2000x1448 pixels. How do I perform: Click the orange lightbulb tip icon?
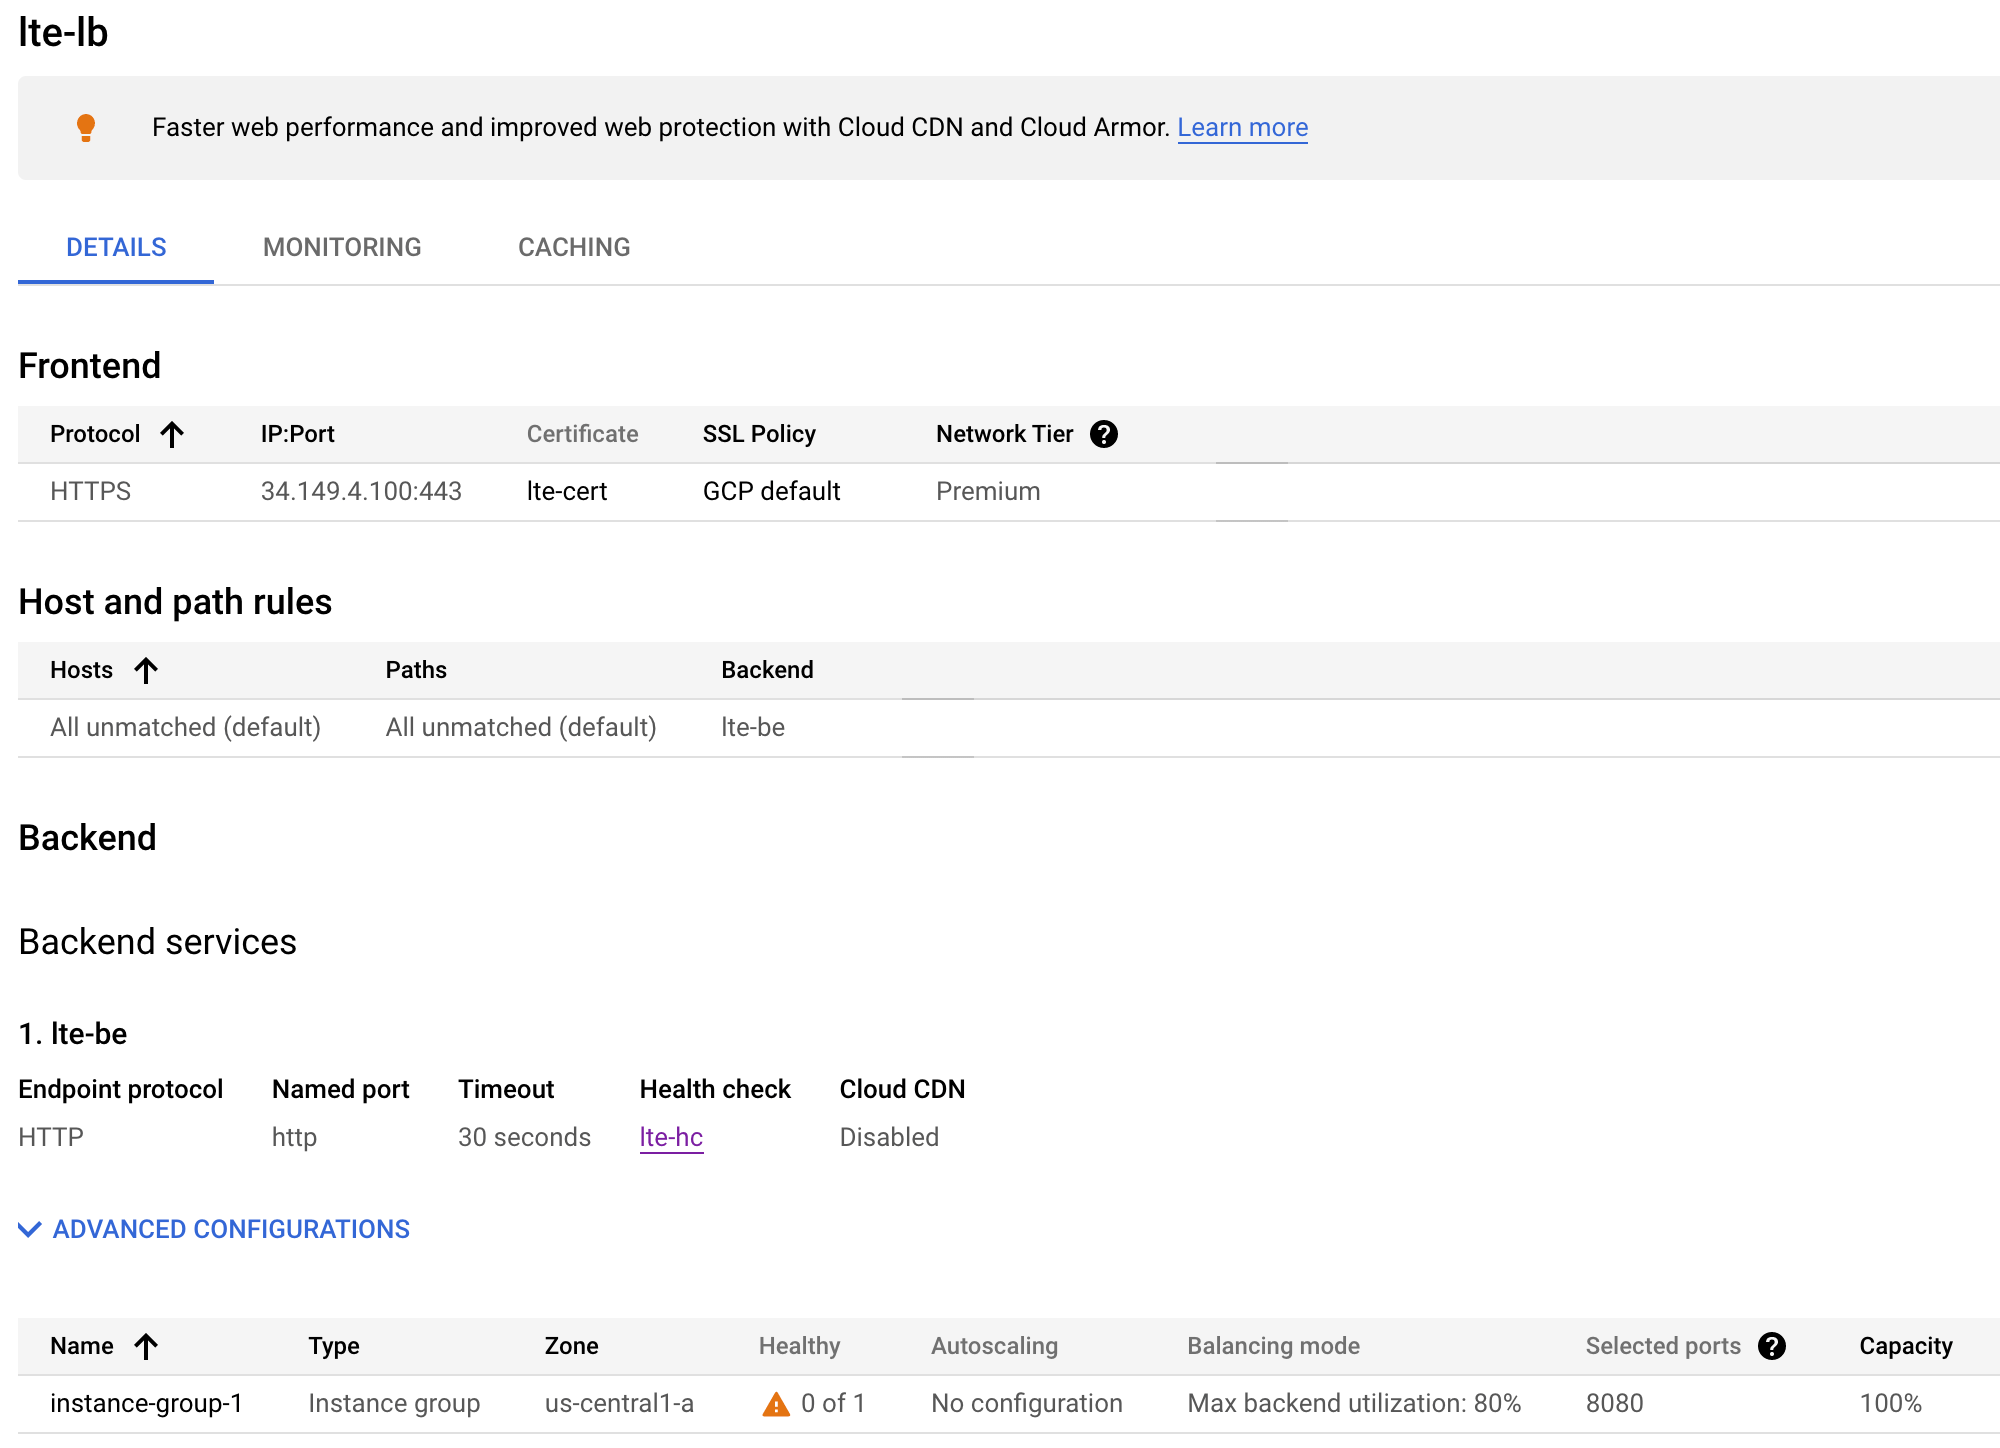87,127
